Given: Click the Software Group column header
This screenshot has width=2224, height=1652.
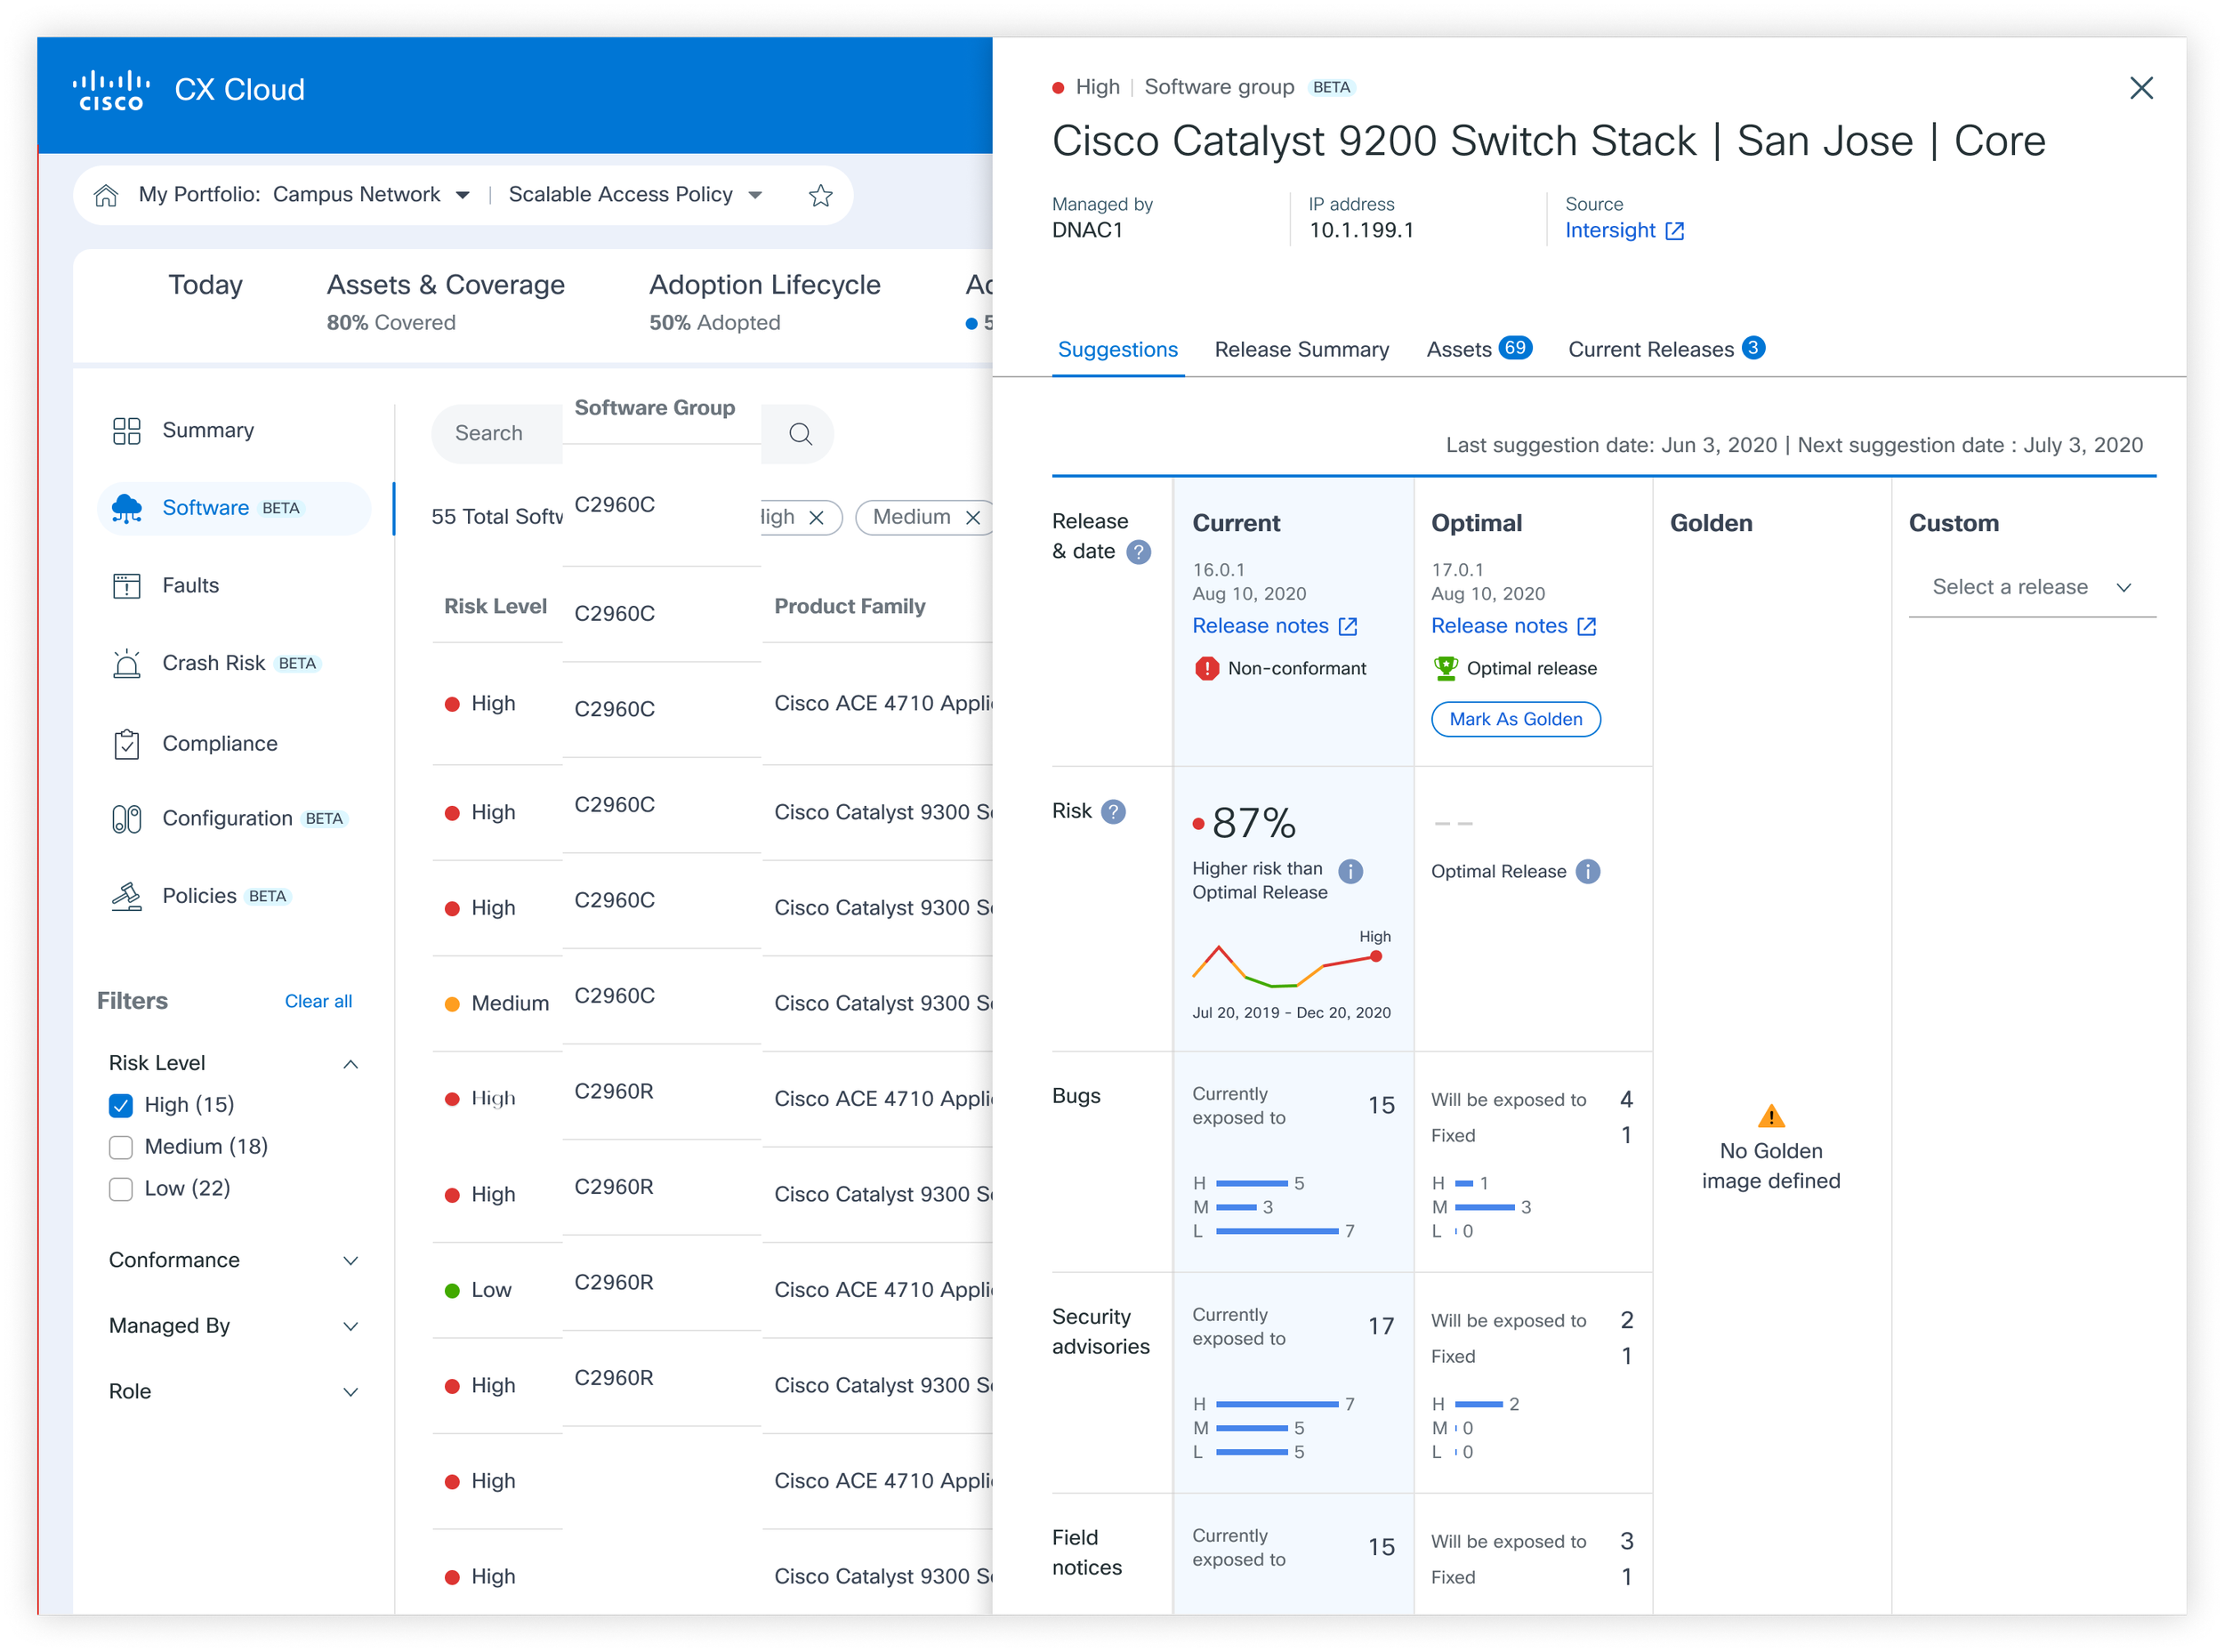Looking at the screenshot, I should [654, 408].
